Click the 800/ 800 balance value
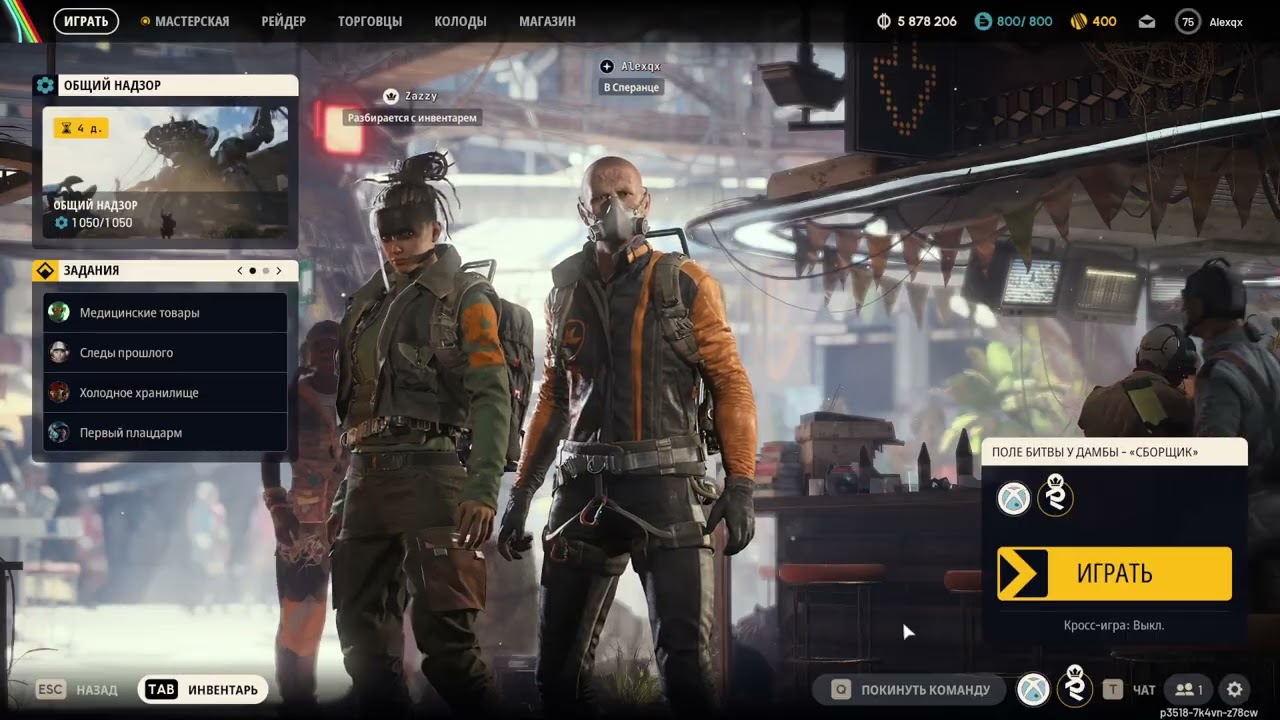 pyautogui.click(x=1025, y=21)
